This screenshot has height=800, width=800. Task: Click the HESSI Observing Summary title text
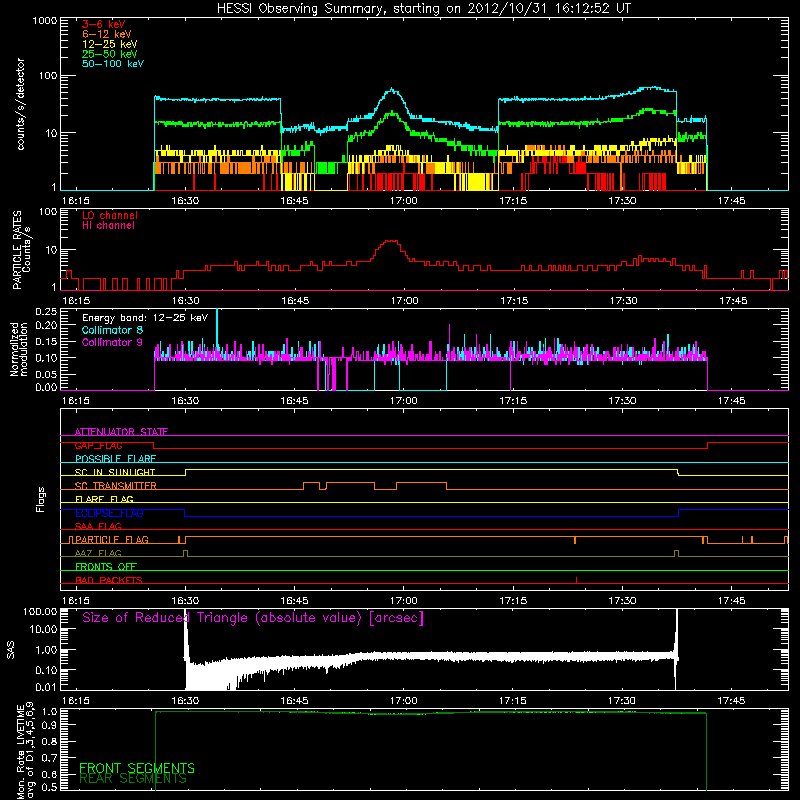click(x=423, y=8)
